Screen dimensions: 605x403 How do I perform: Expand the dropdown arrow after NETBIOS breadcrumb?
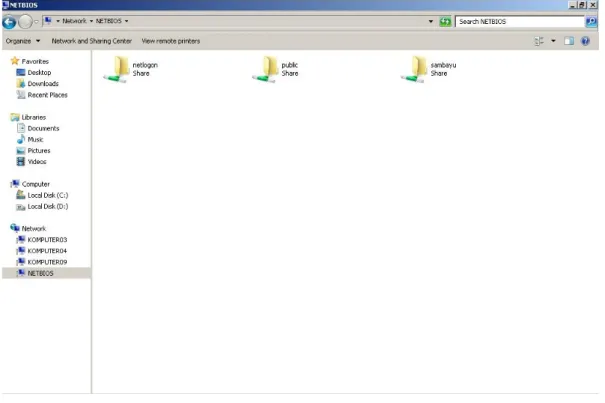coord(126,21)
